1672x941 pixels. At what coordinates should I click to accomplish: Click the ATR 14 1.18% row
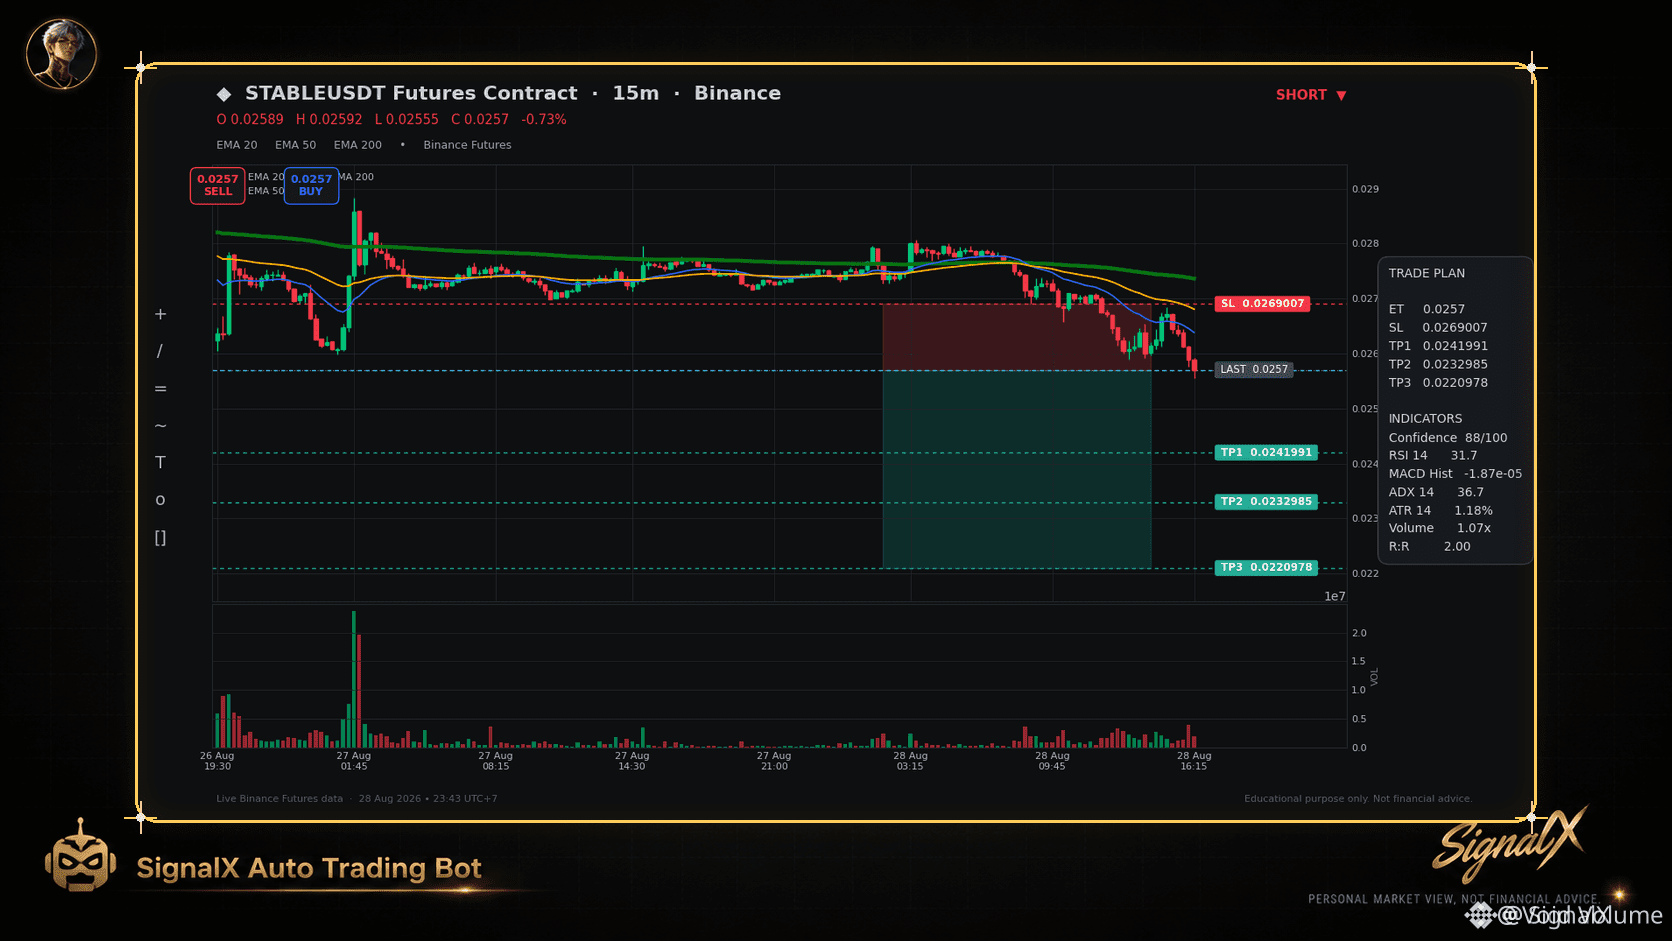pos(1441,510)
